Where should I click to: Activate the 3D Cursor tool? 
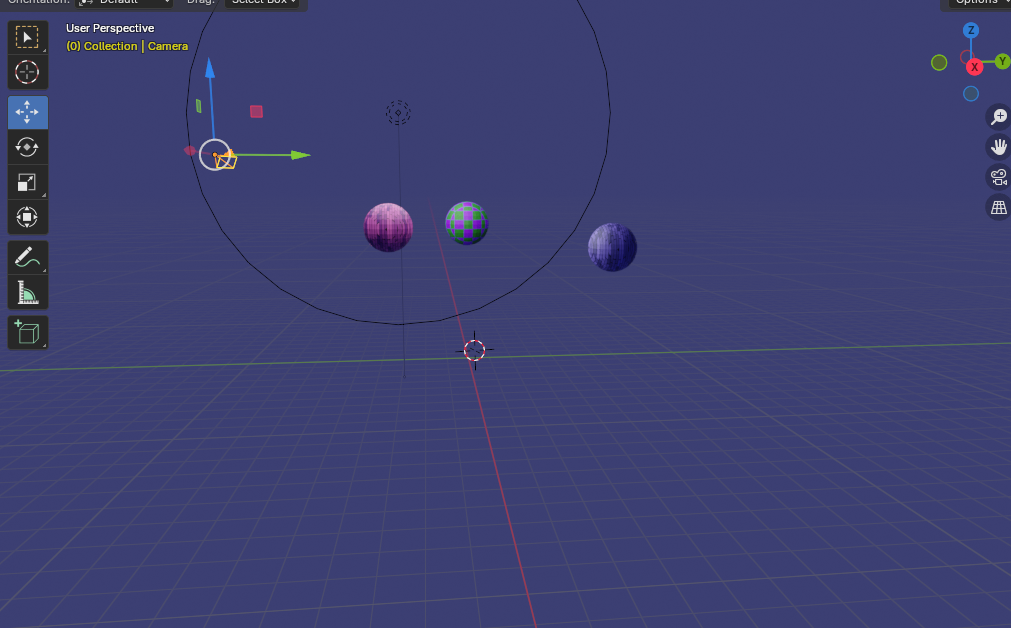[x=28, y=72]
